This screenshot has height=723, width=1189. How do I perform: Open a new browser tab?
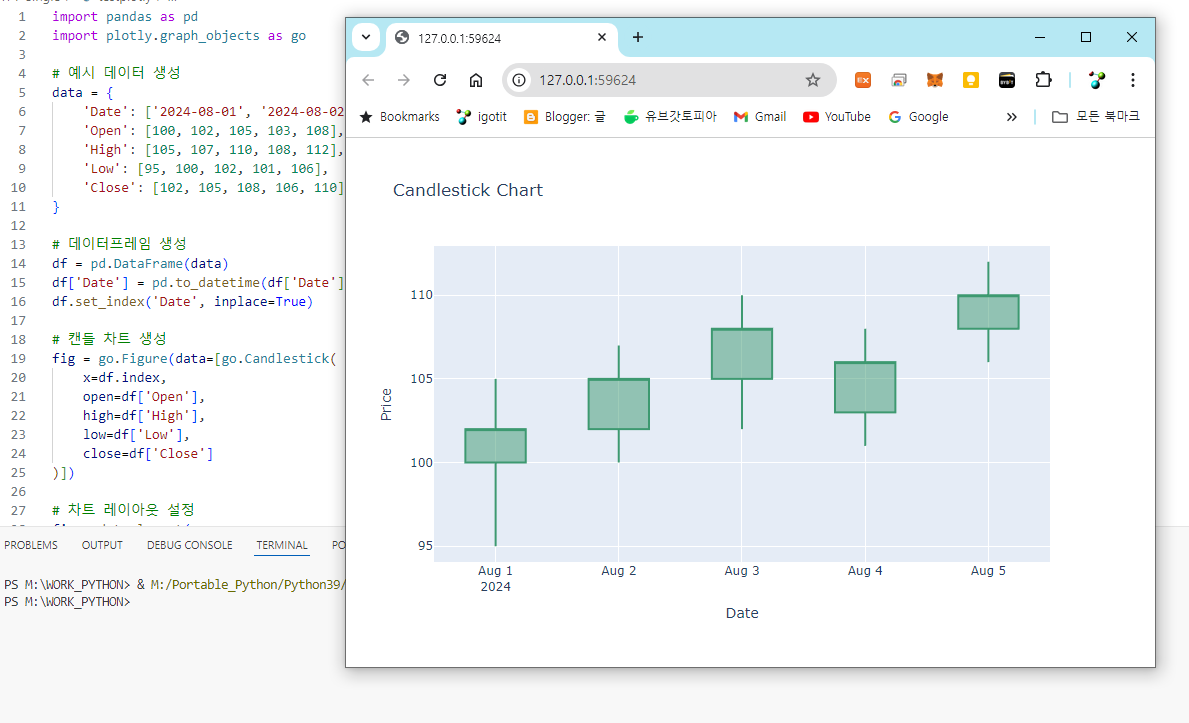pos(638,37)
